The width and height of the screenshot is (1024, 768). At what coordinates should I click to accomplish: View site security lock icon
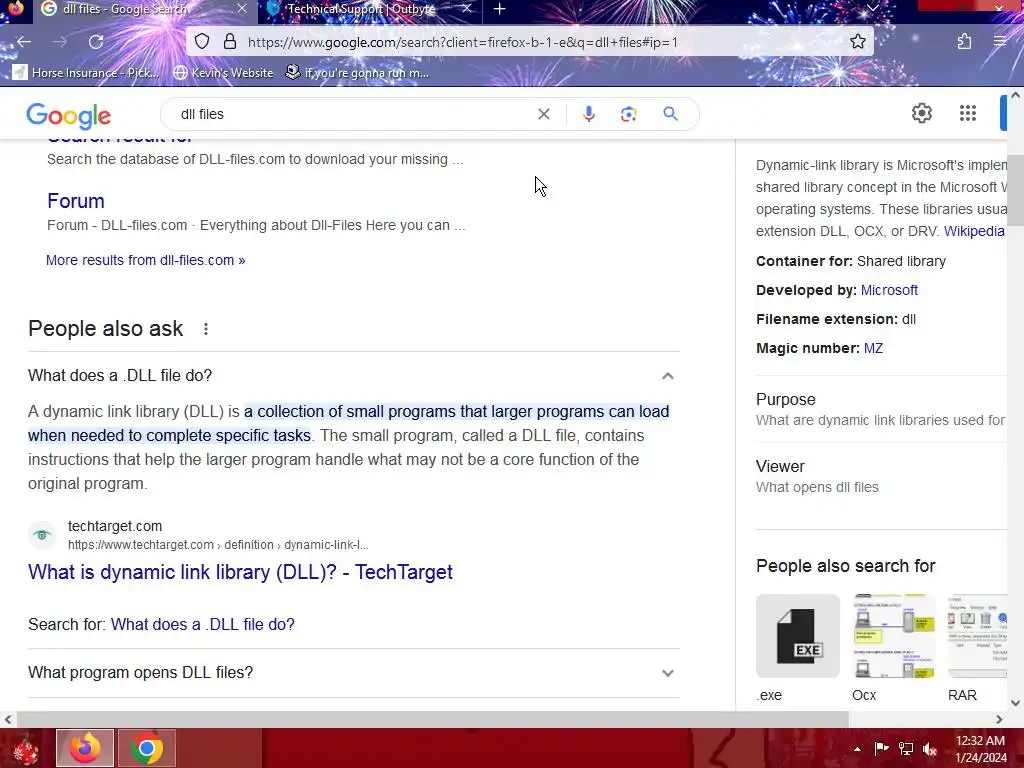click(229, 42)
